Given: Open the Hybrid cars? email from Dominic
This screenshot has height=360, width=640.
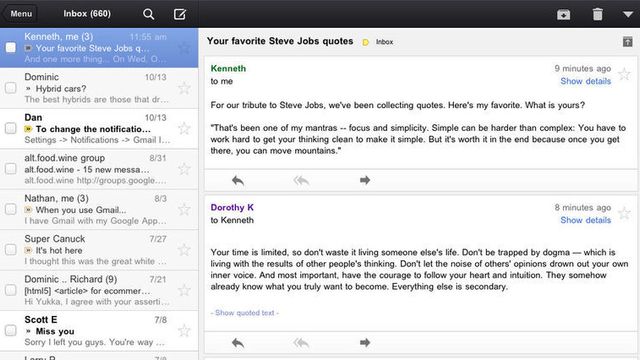Looking at the screenshot, I should point(99,88).
